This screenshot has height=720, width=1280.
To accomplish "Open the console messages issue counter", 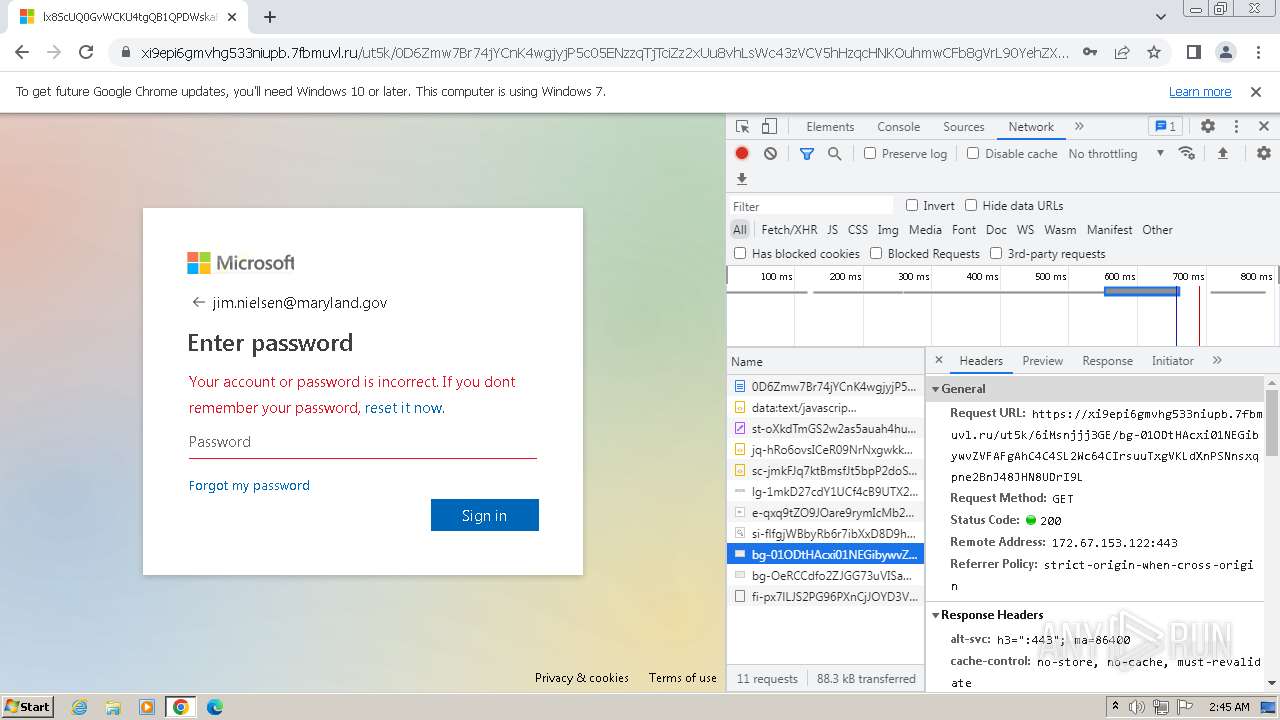I will click(x=1165, y=127).
